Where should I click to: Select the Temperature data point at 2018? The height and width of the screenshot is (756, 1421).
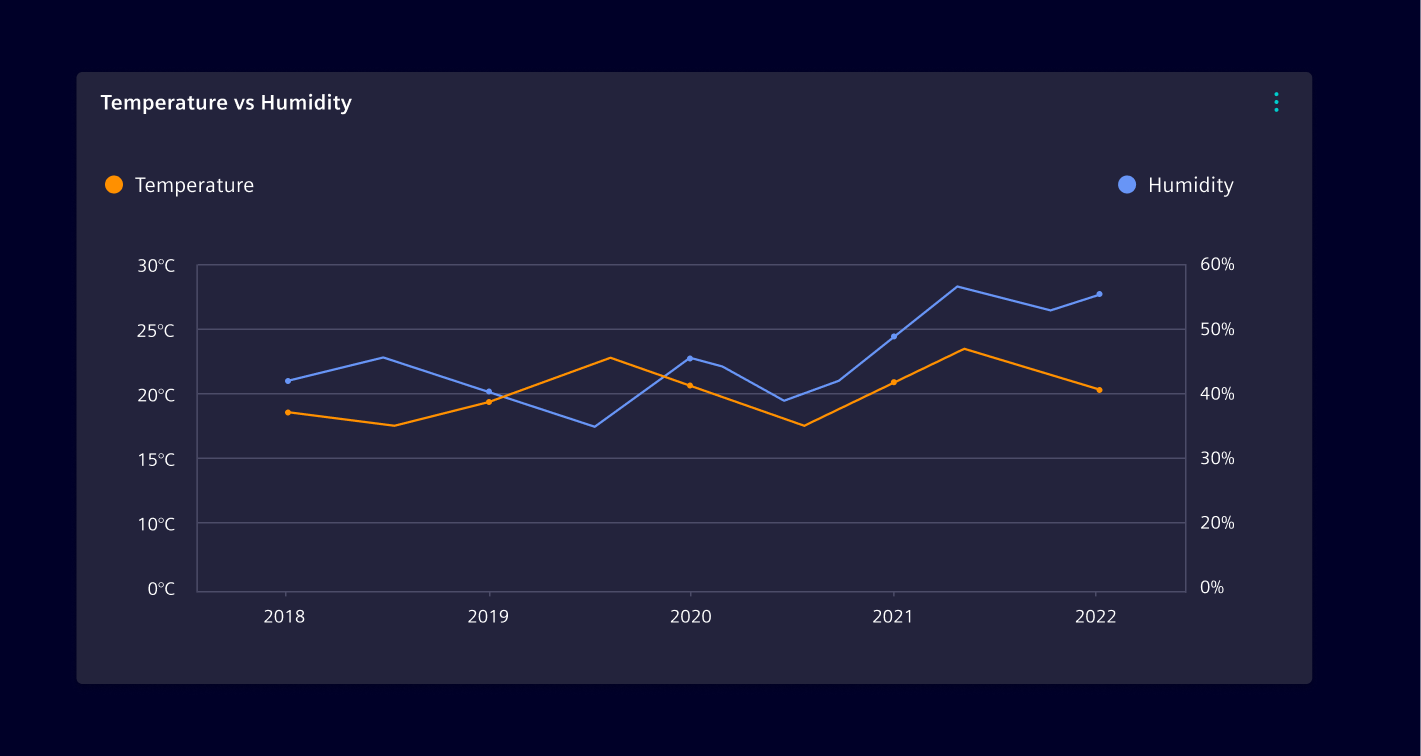point(288,412)
